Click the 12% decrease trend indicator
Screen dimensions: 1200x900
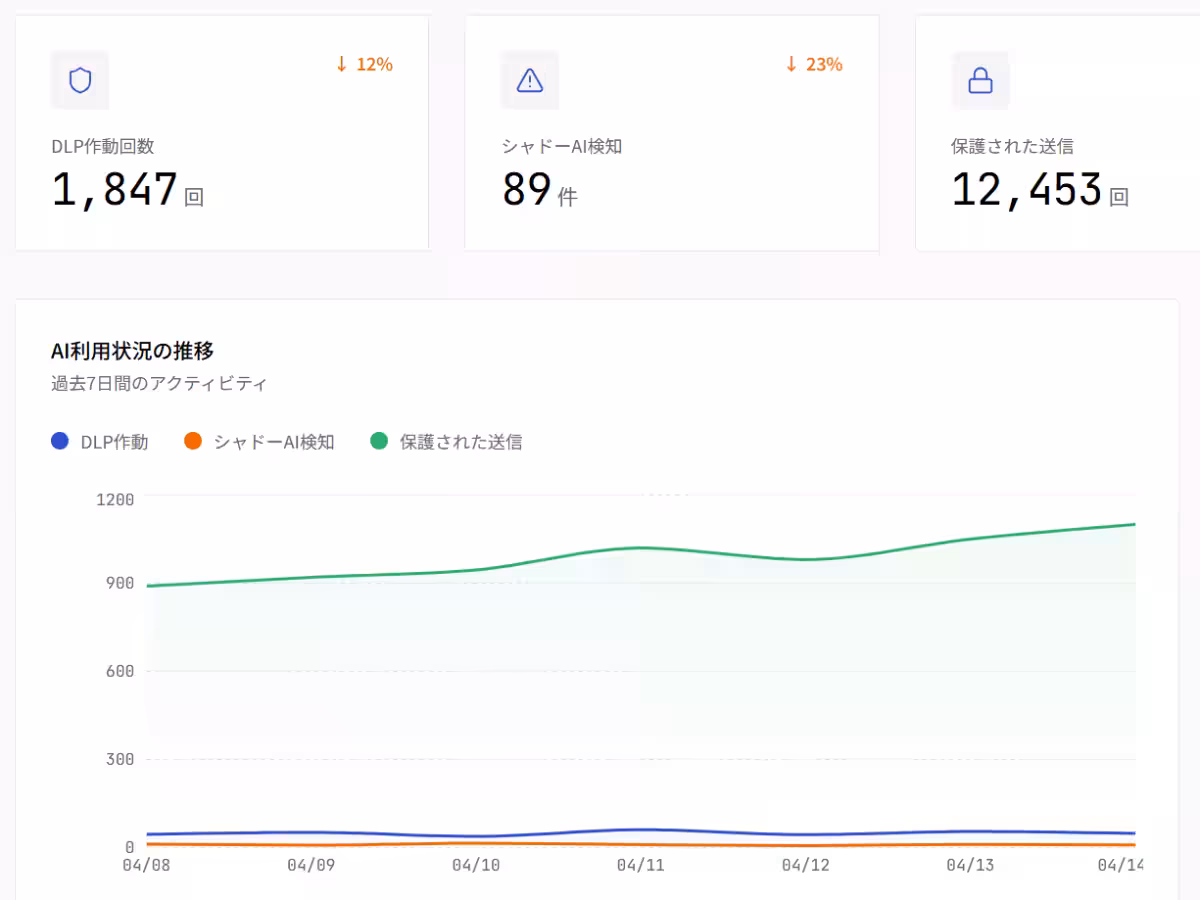click(364, 65)
